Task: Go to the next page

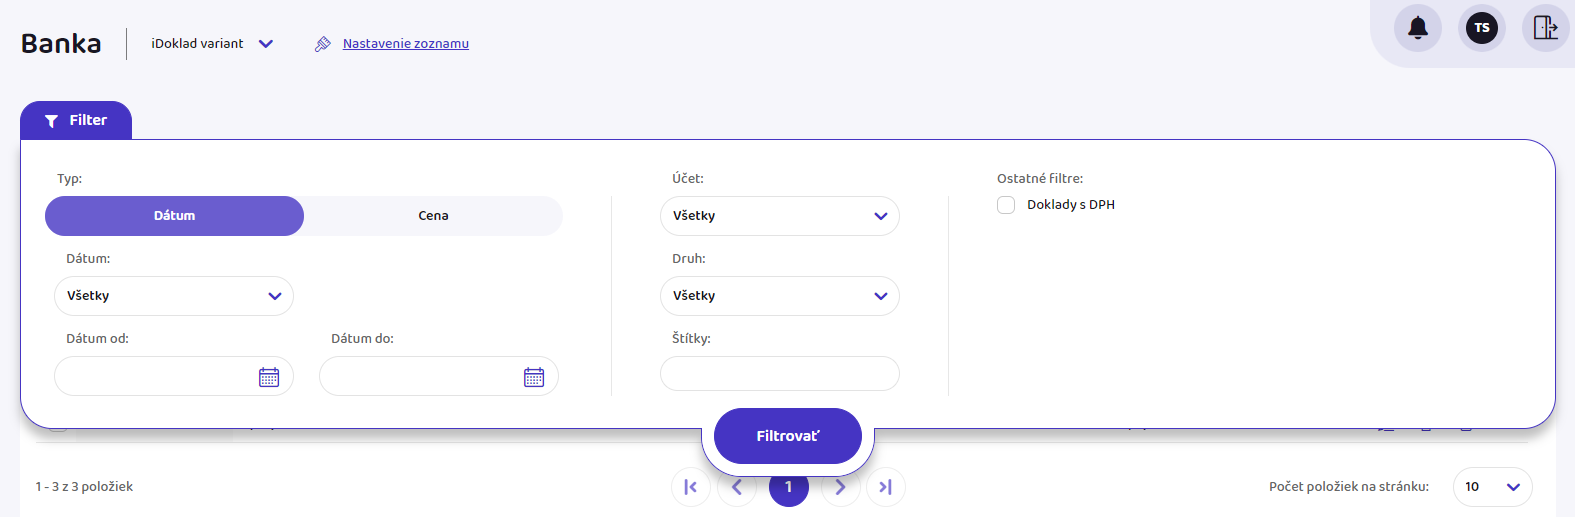Action: click(x=840, y=487)
